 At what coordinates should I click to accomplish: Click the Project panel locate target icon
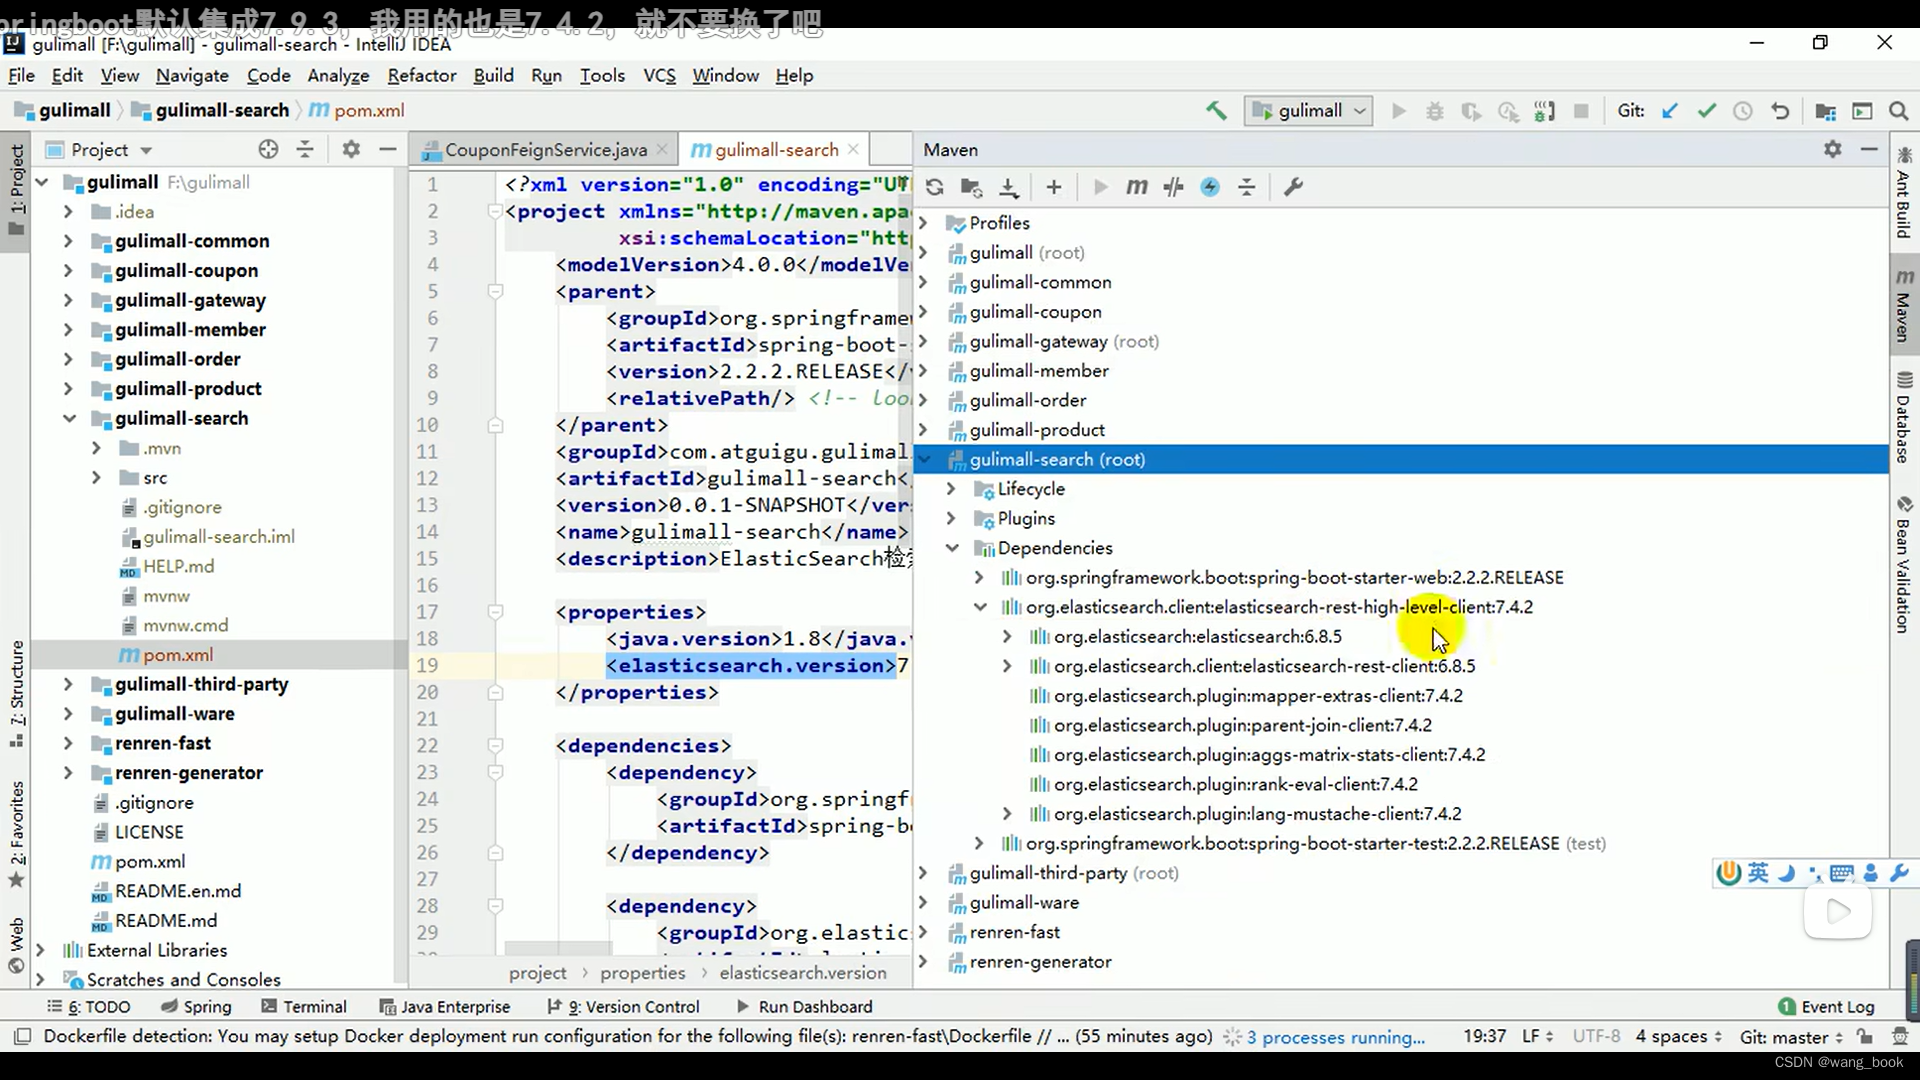[268, 149]
